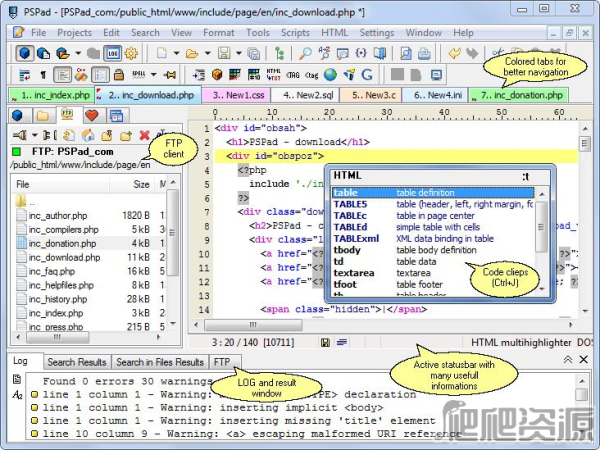Click the globe browser preview icon
Image resolution: width=600 pixels, height=450 pixels.
click(x=330, y=75)
